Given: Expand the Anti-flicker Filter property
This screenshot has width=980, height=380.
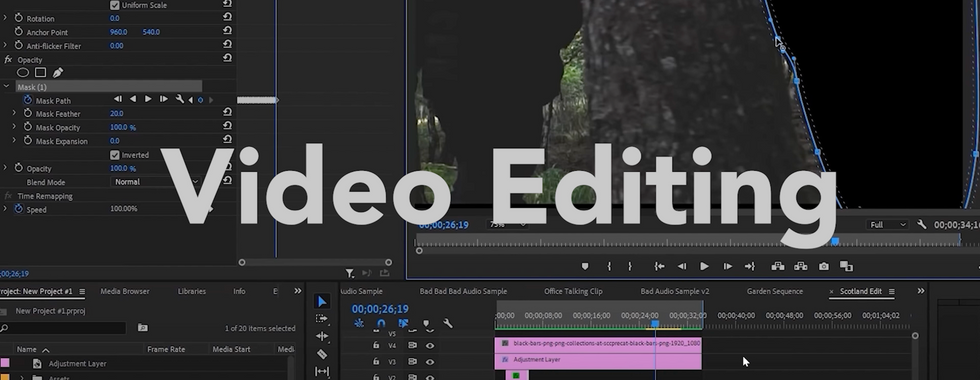Looking at the screenshot, I should [5, 45].
